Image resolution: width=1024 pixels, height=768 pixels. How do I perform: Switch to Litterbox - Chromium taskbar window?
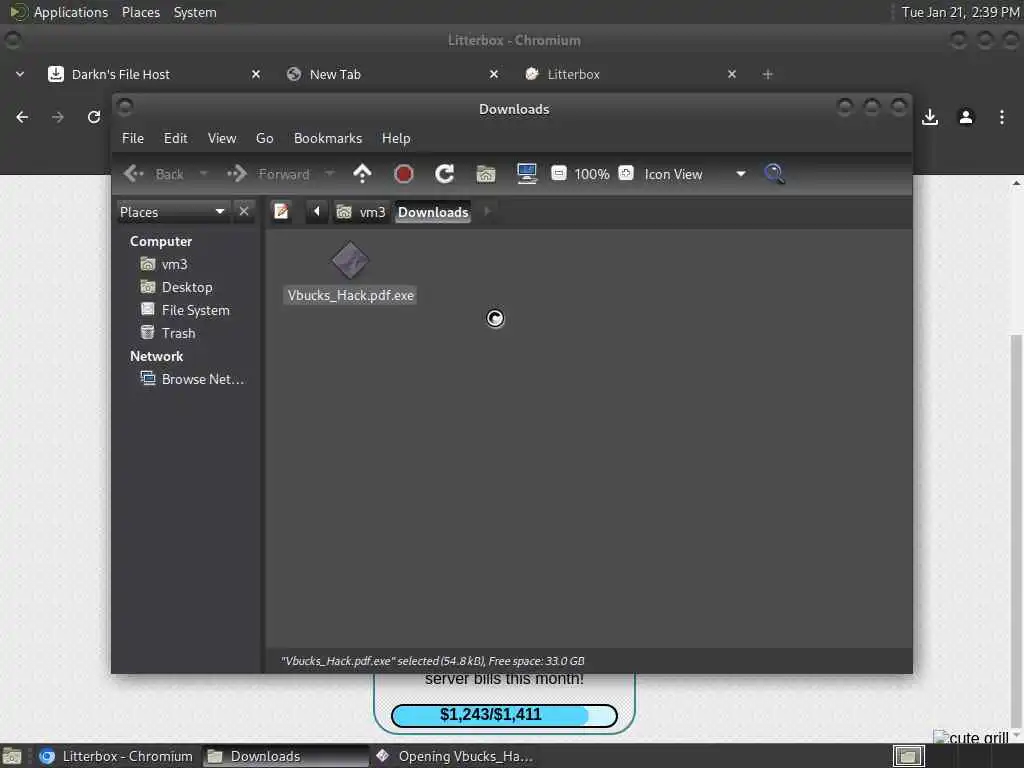[116, 756]
